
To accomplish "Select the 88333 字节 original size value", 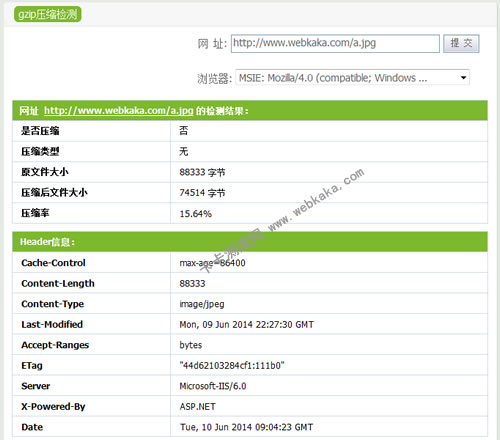I will coord(202,172).
